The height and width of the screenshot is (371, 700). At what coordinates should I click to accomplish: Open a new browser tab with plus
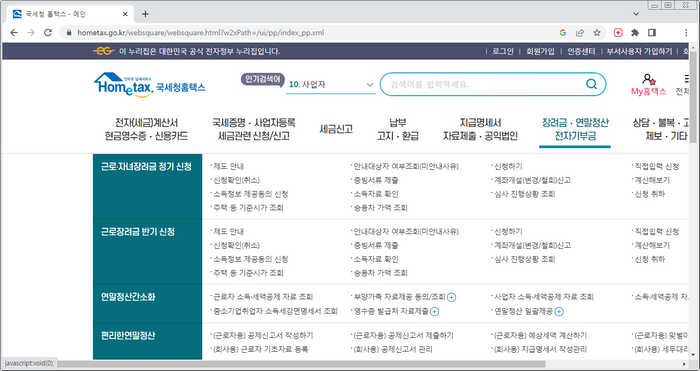(x=145, y=14)
